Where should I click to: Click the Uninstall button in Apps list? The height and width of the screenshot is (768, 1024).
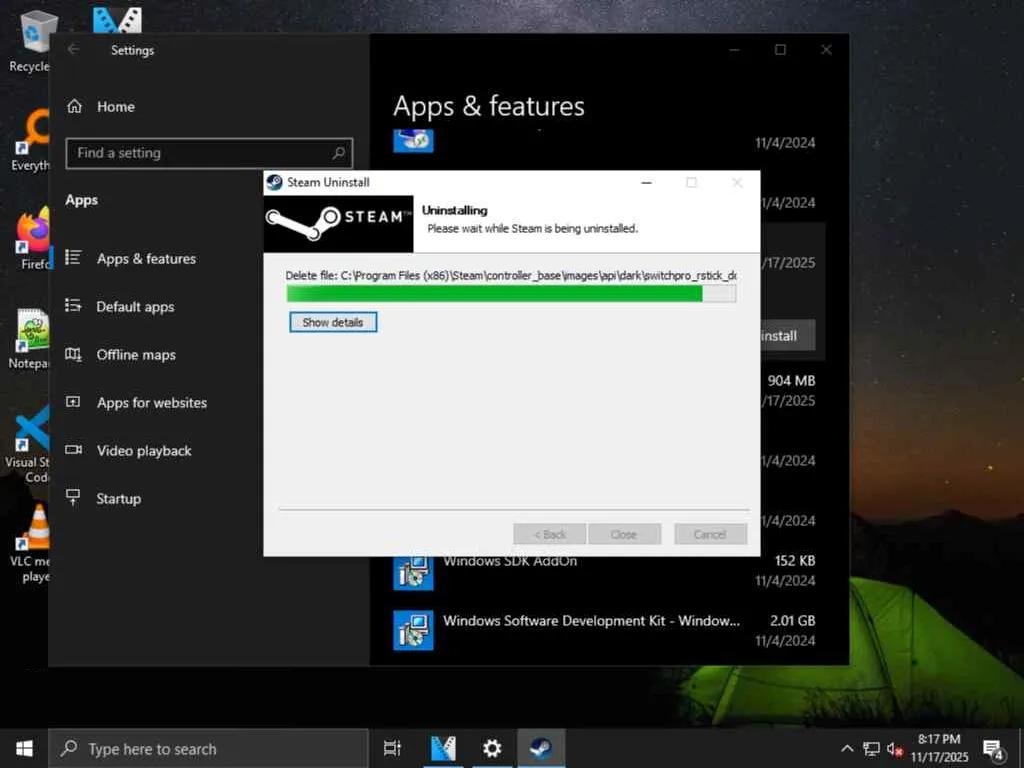(787, 336)
